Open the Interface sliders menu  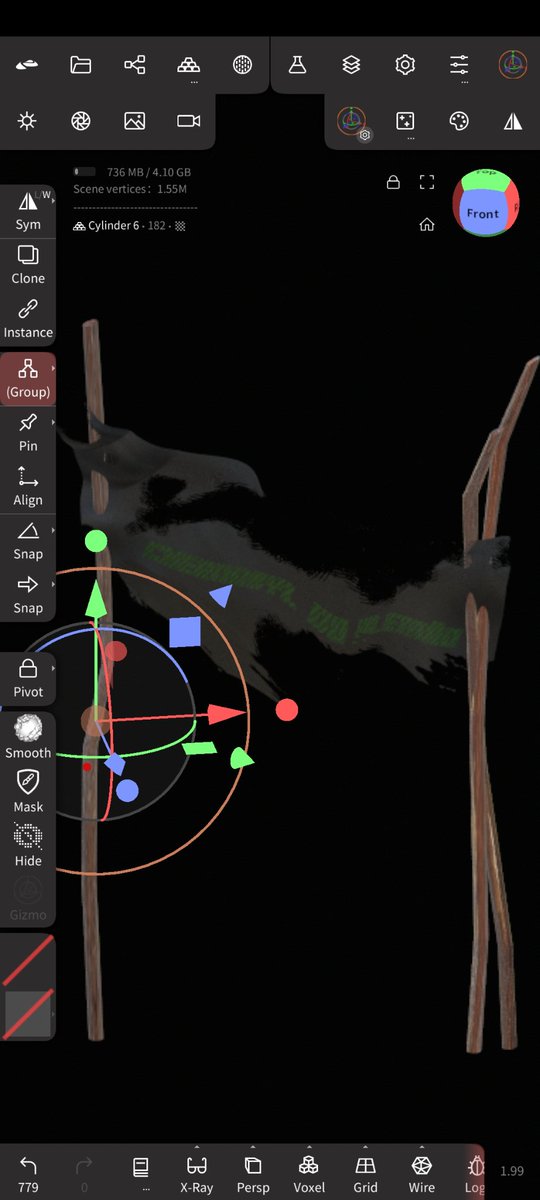pyautogui.click(x=459, y=65)
